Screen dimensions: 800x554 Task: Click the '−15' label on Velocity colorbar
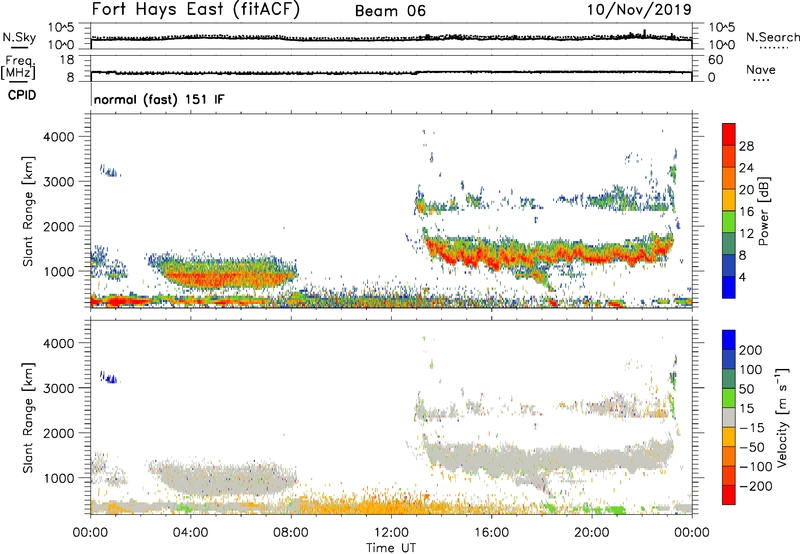coord(751,427)
